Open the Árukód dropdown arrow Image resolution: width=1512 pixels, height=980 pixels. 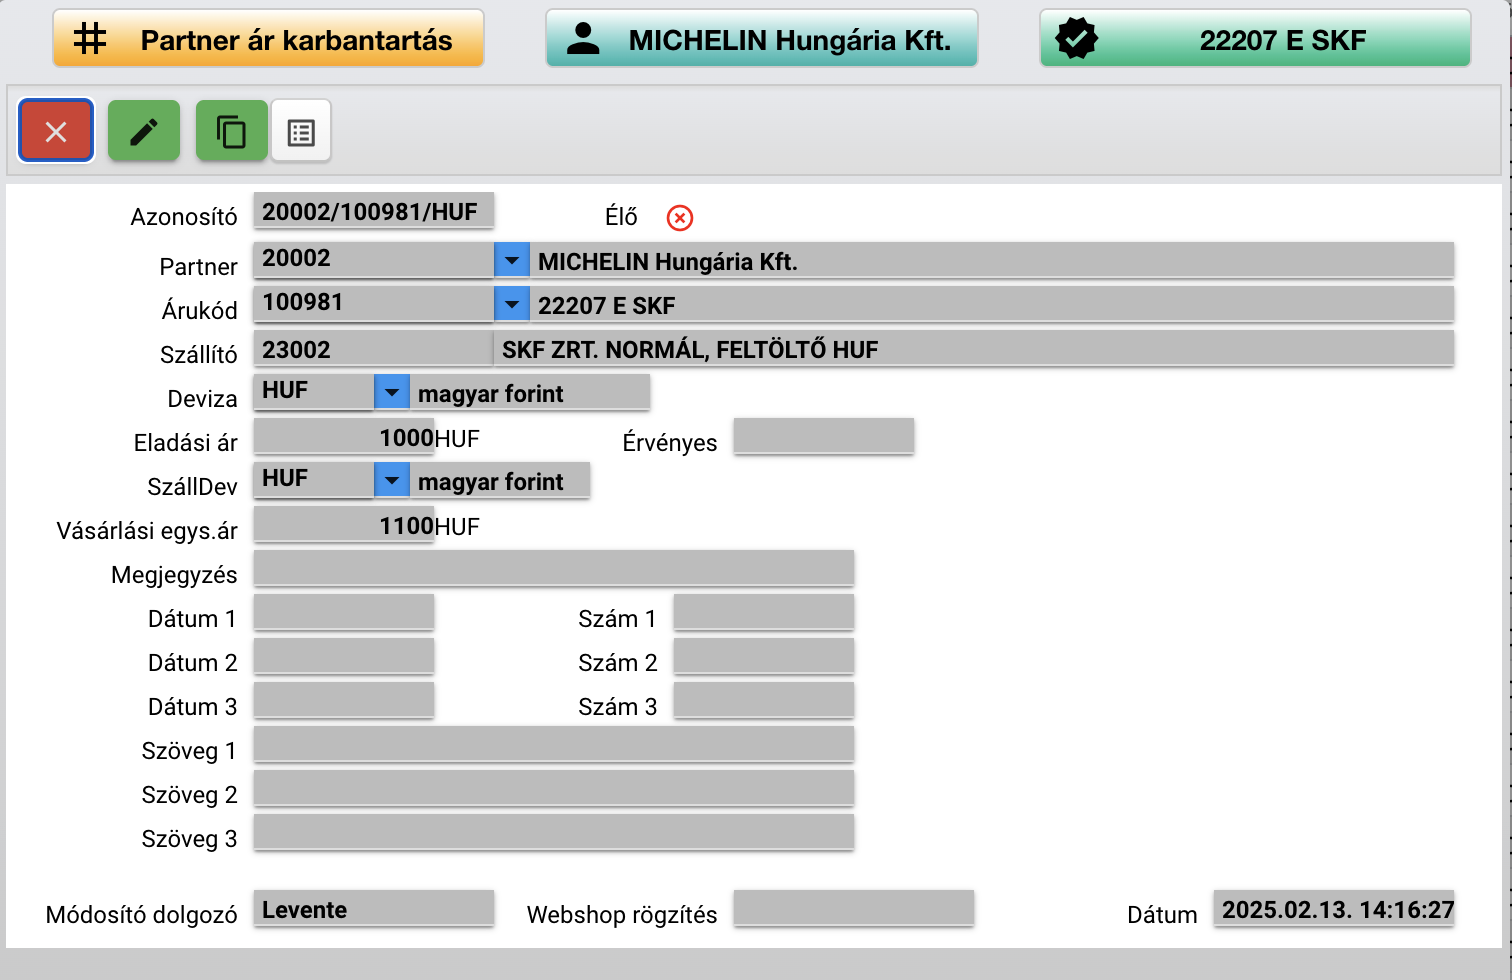click(511, 304)
